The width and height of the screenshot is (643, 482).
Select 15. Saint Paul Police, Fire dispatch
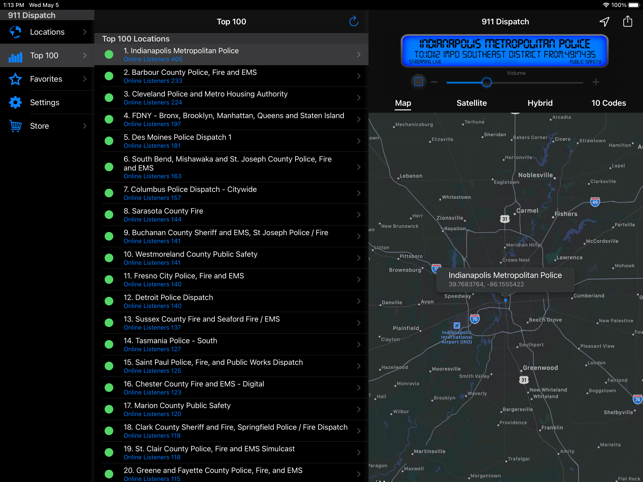231,366
